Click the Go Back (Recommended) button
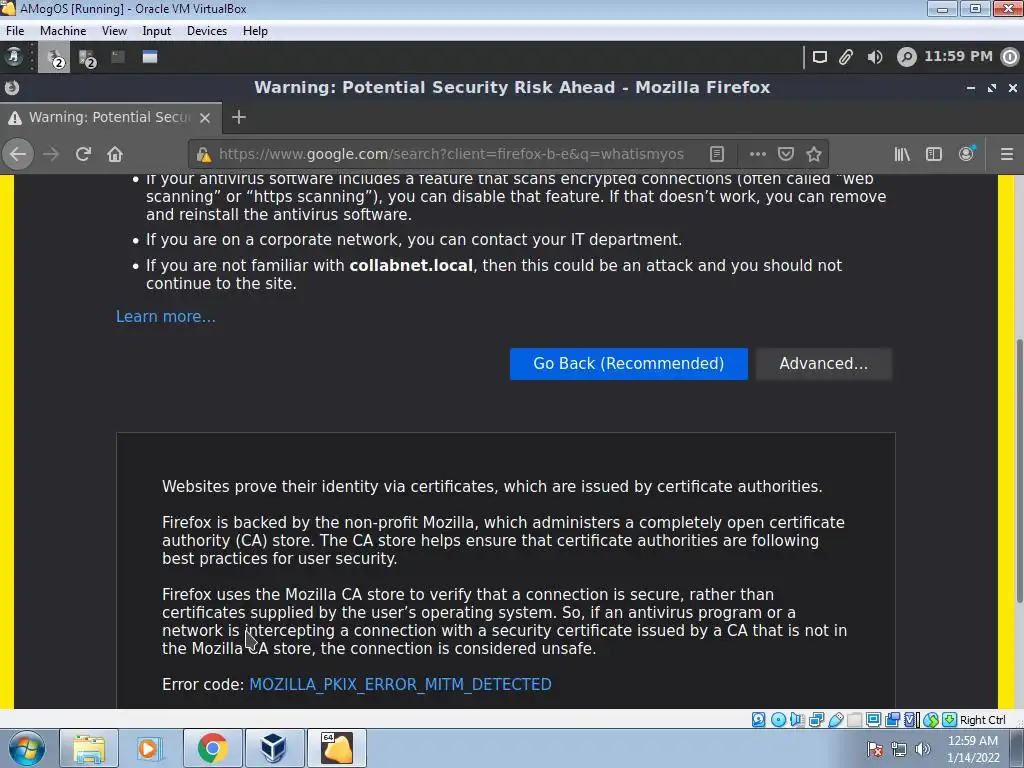Screen dimensions: 1024x768 628,364
